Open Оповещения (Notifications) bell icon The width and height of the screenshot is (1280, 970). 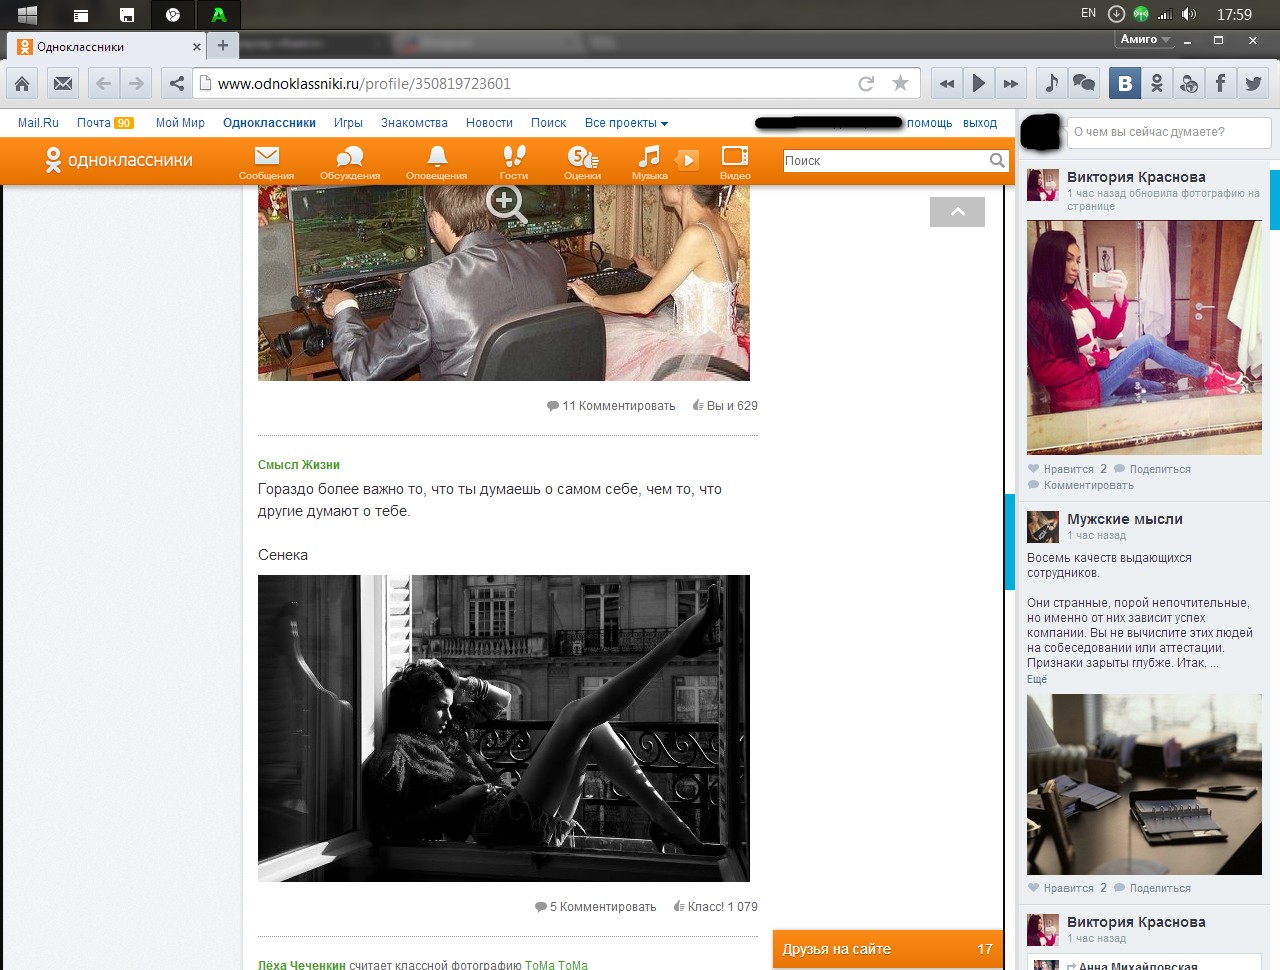point(436,161)
